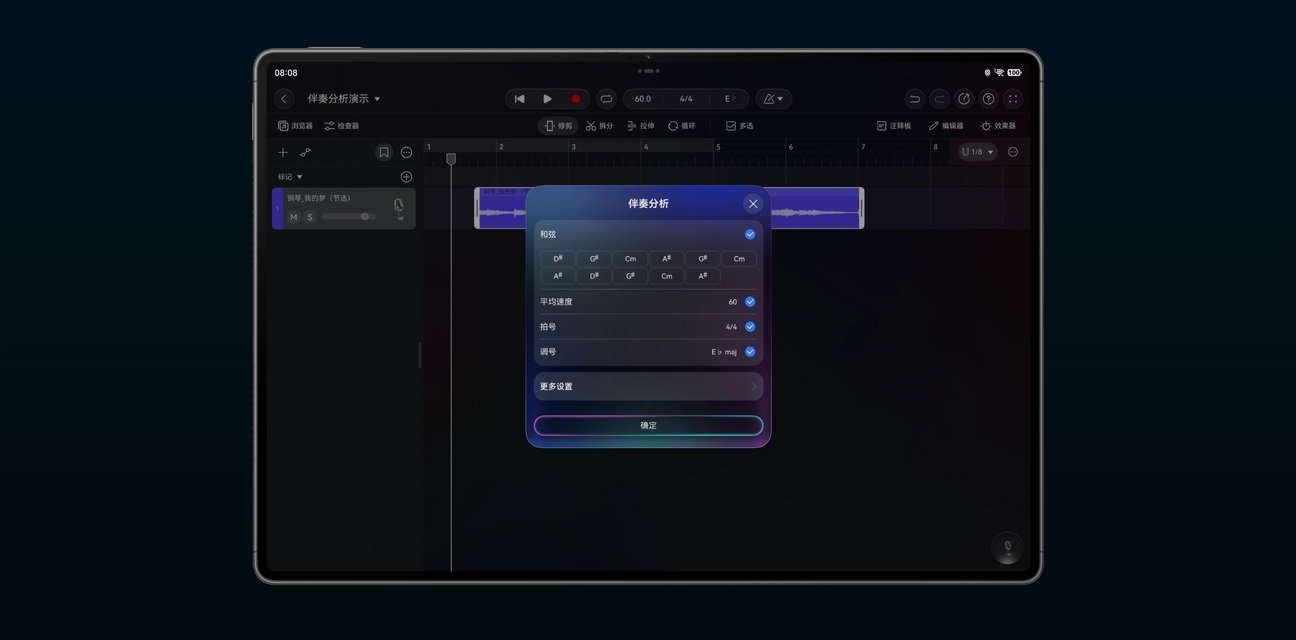
Task: Open the 编辑器 editor panel
Action: coord(946,126)
